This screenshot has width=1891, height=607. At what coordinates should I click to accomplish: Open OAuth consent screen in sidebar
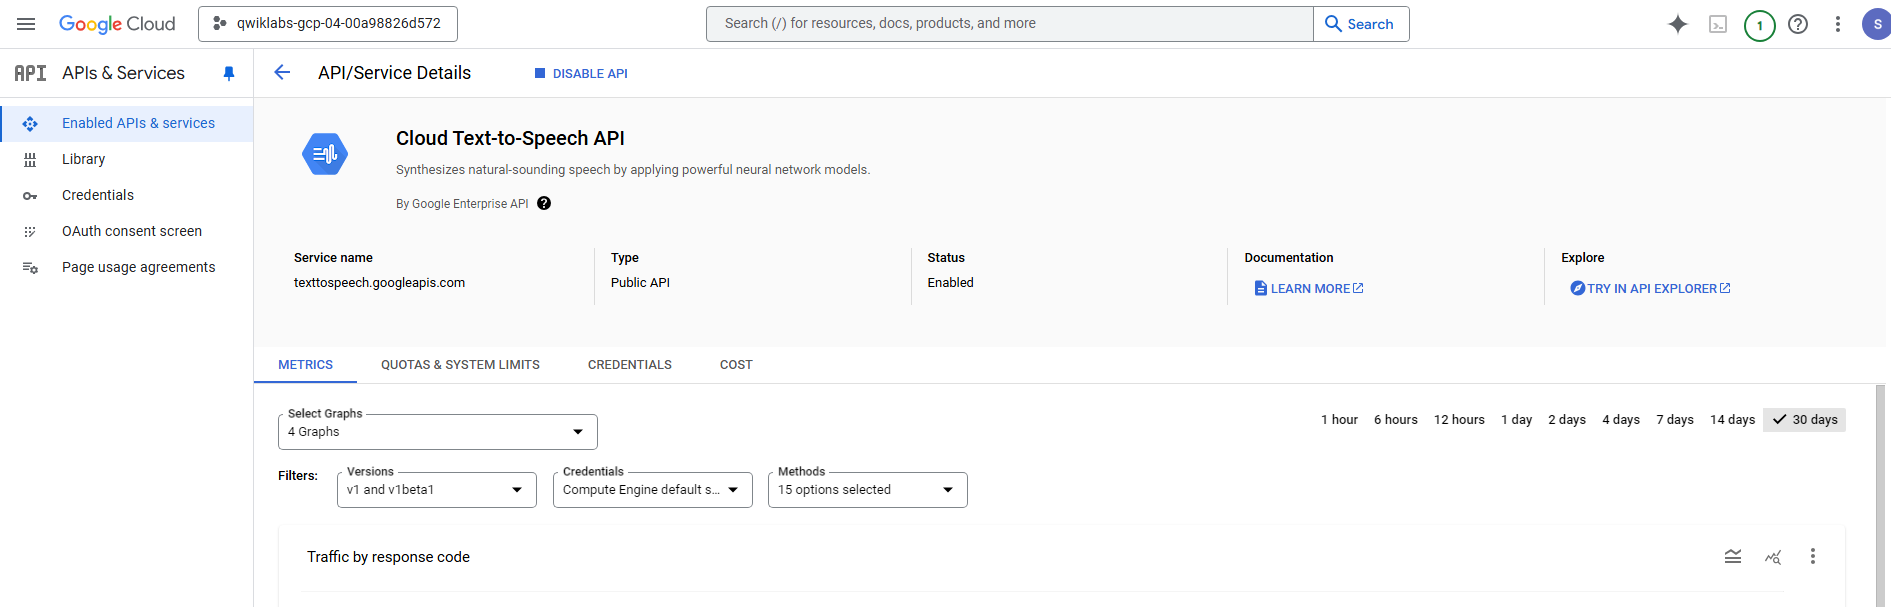[127, 232]
